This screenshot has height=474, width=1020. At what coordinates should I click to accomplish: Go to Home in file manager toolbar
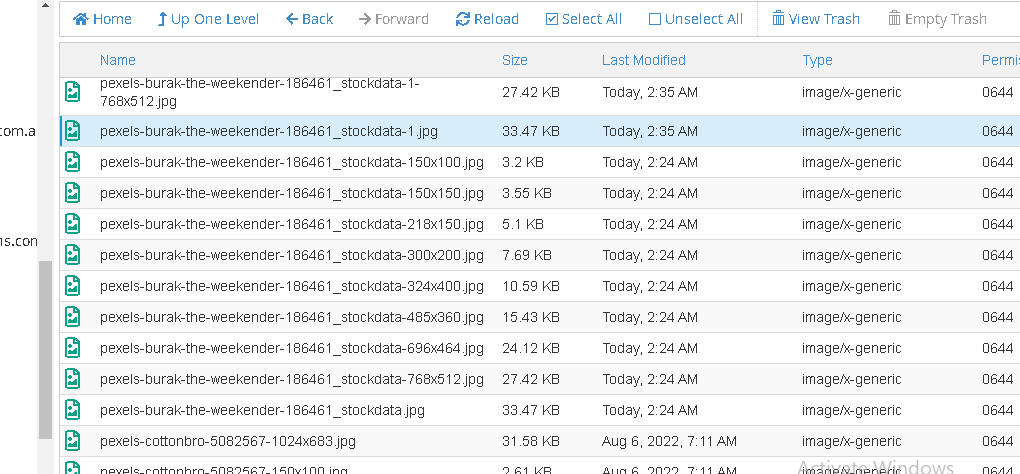coord(102,20)
